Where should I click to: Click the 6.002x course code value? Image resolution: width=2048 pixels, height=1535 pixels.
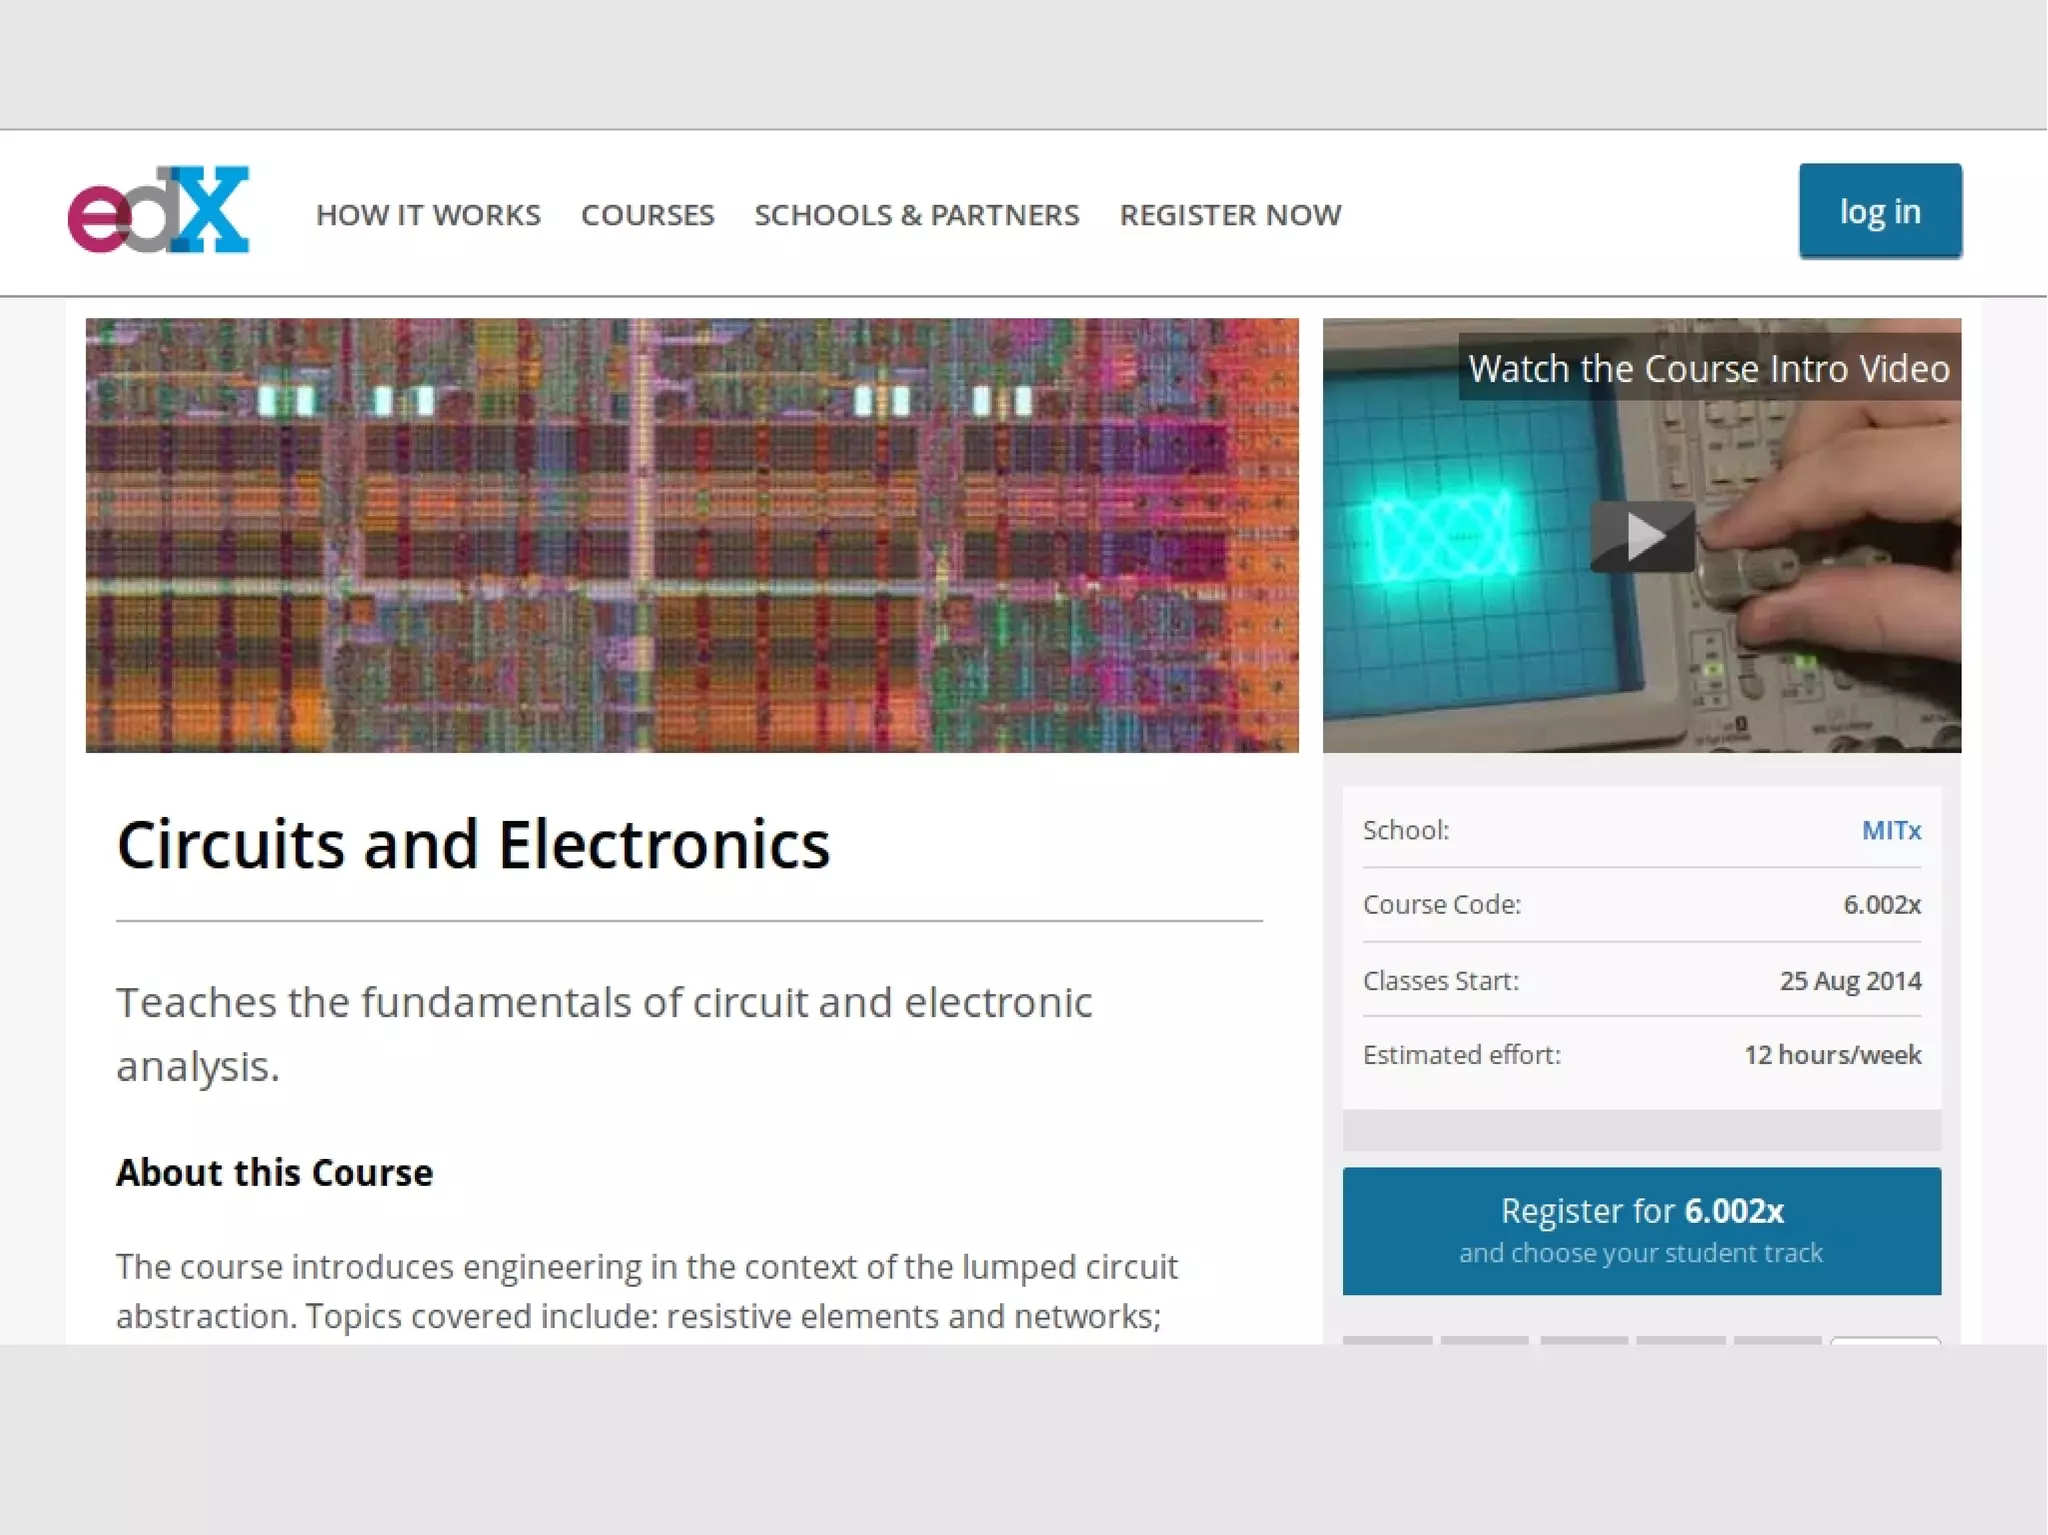pyautogui.click(x=1881, y=904)
